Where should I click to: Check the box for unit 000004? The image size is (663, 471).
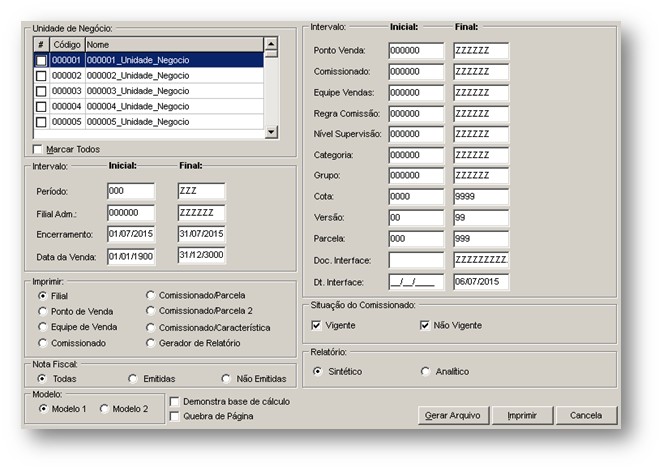41,107
